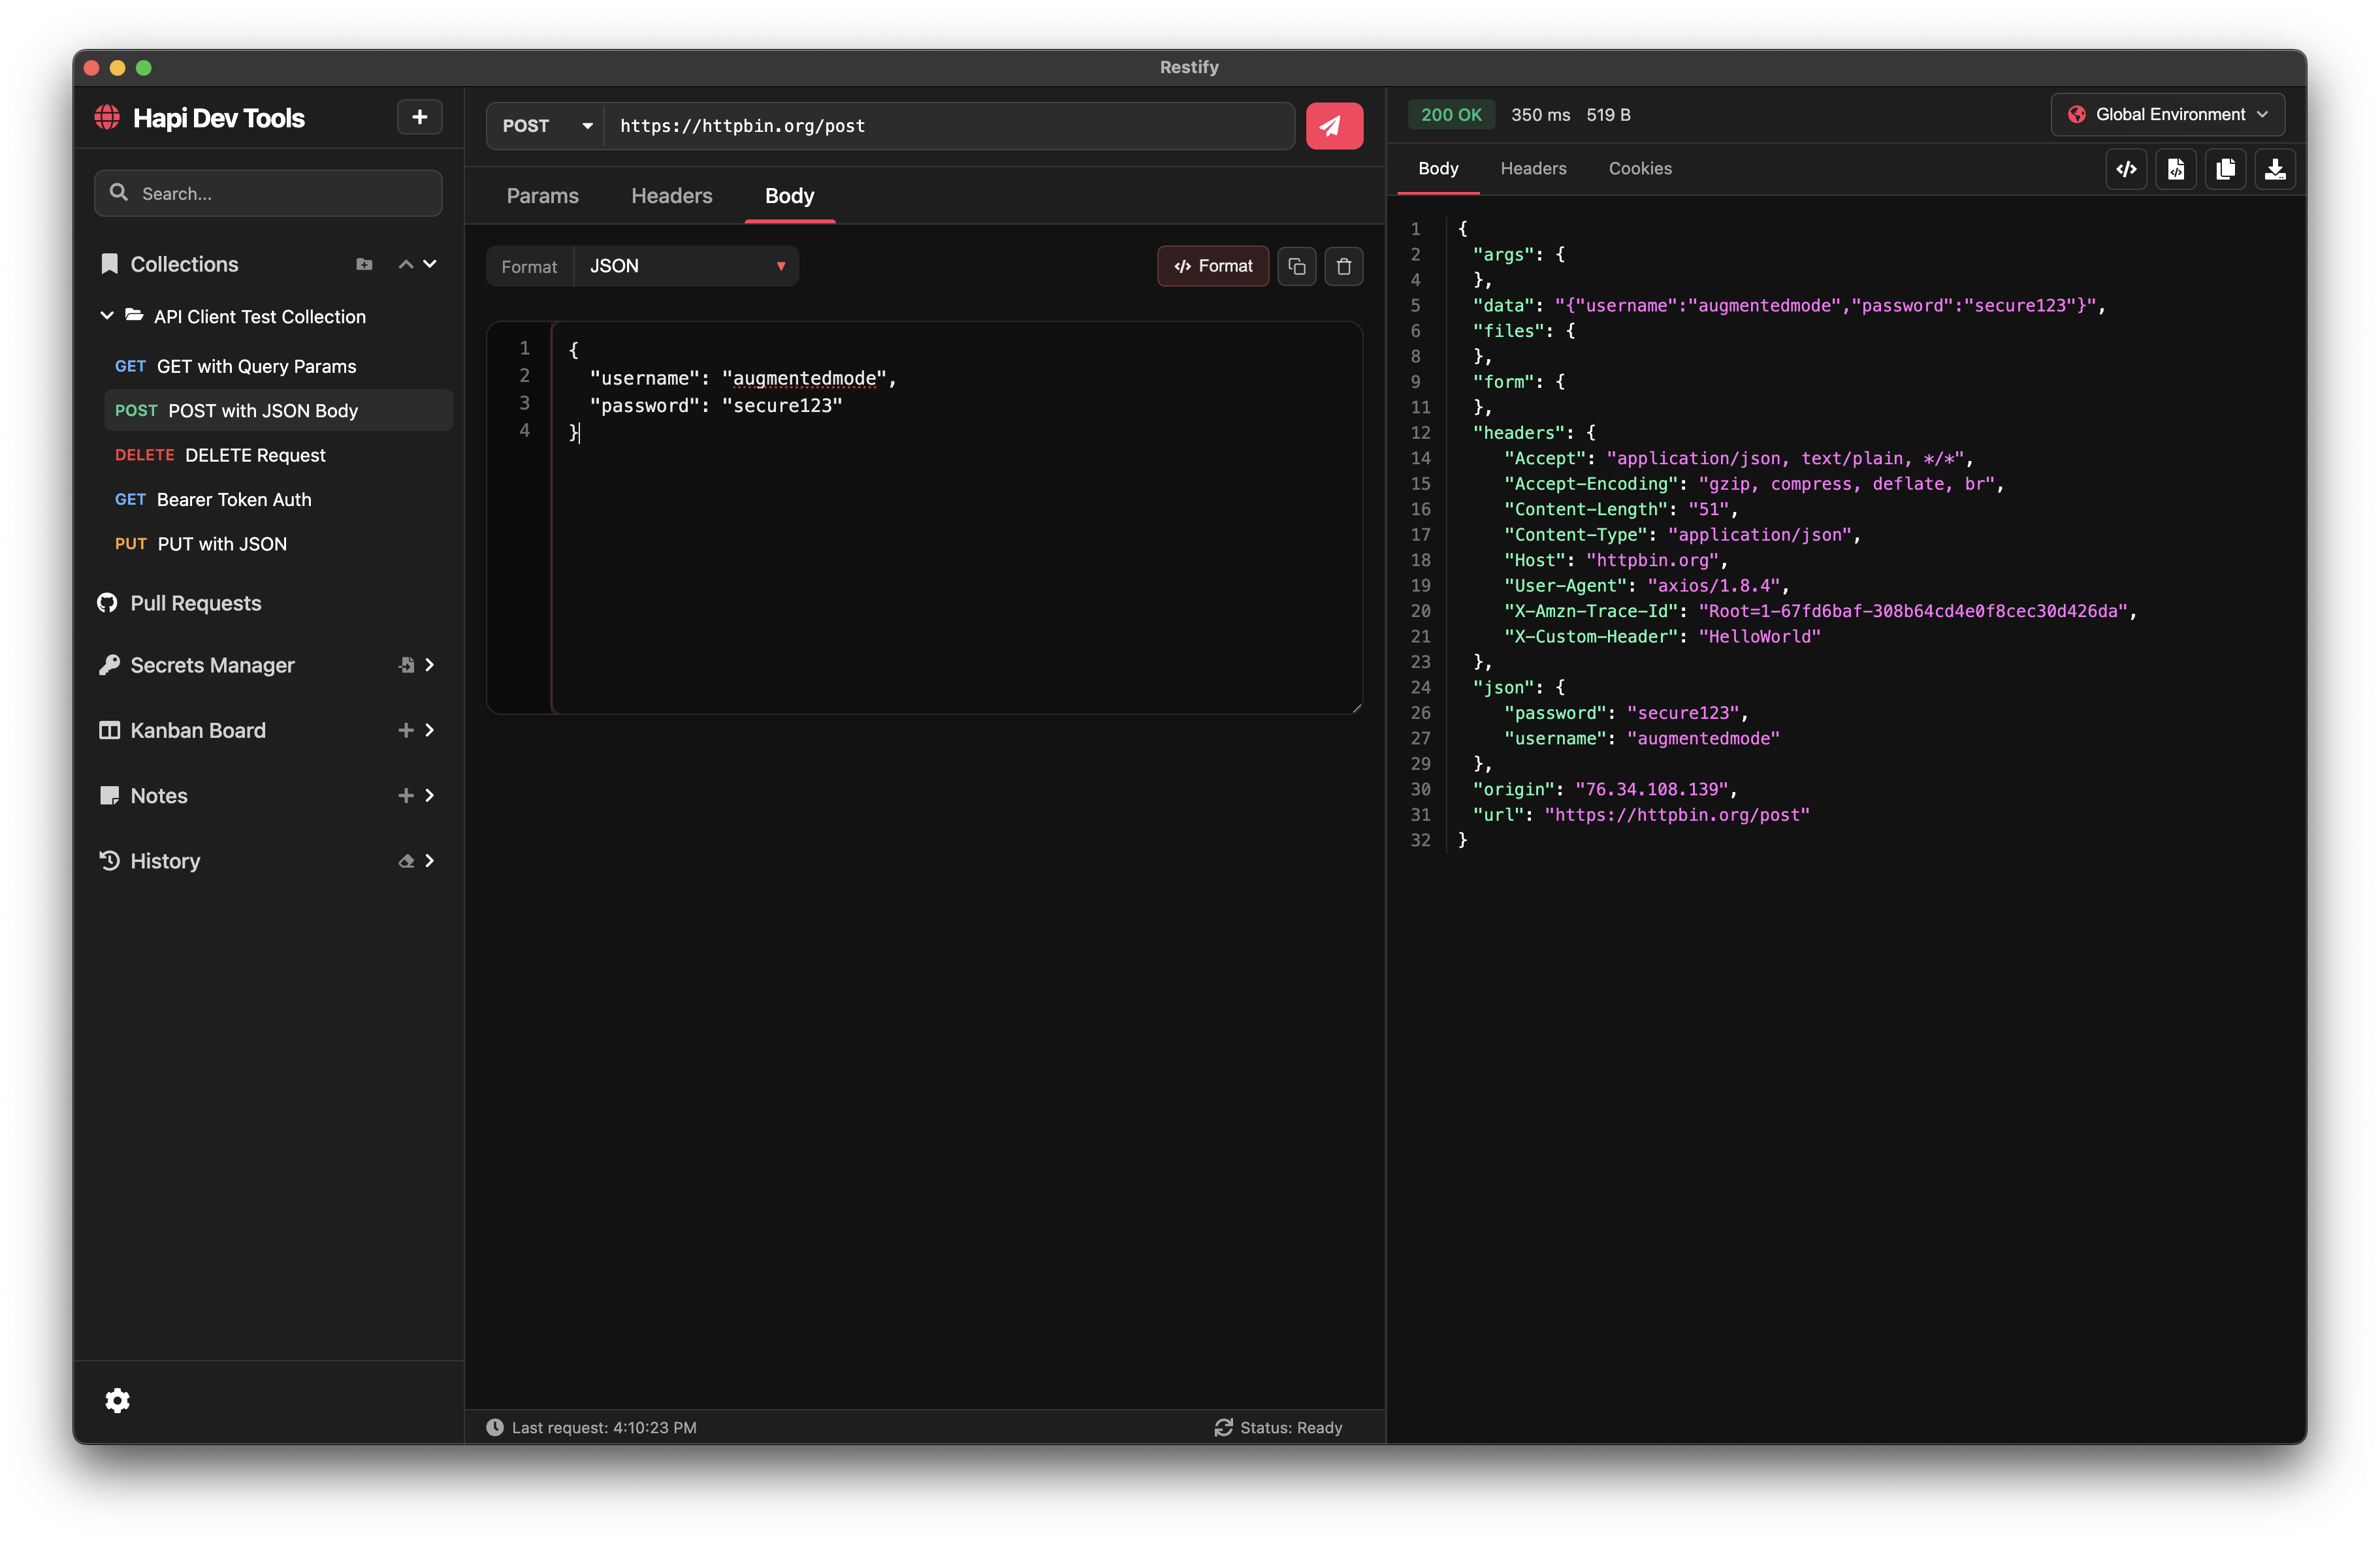Expand the History section

pyautogui.click(x=430, y=861)
